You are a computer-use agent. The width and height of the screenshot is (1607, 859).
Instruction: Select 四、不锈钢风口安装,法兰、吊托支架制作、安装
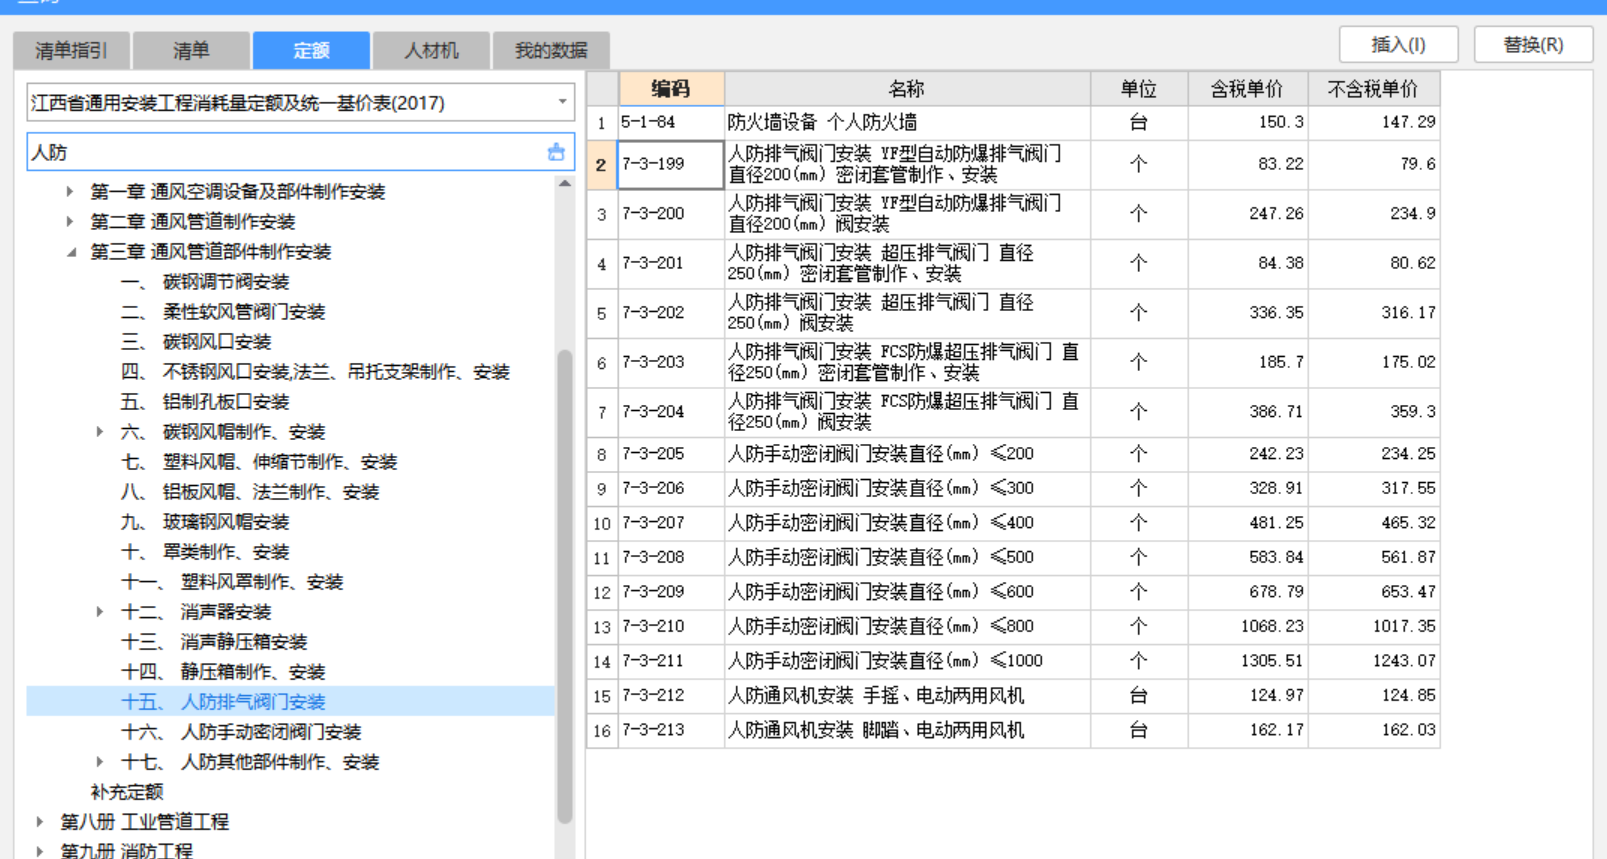315,372
